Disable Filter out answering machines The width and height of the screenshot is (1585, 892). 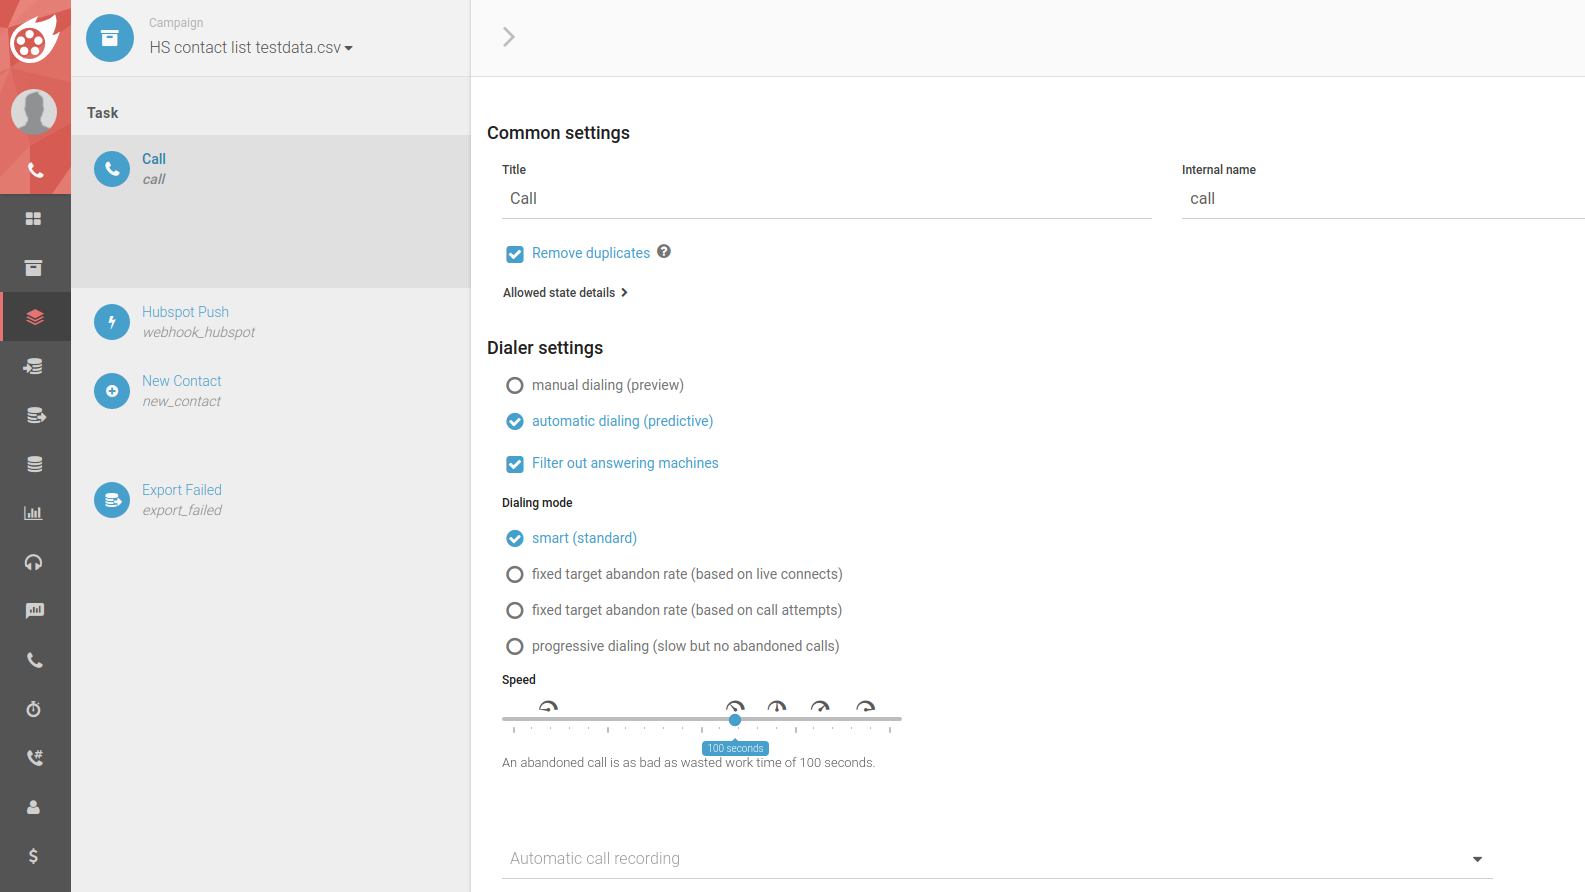515,464
